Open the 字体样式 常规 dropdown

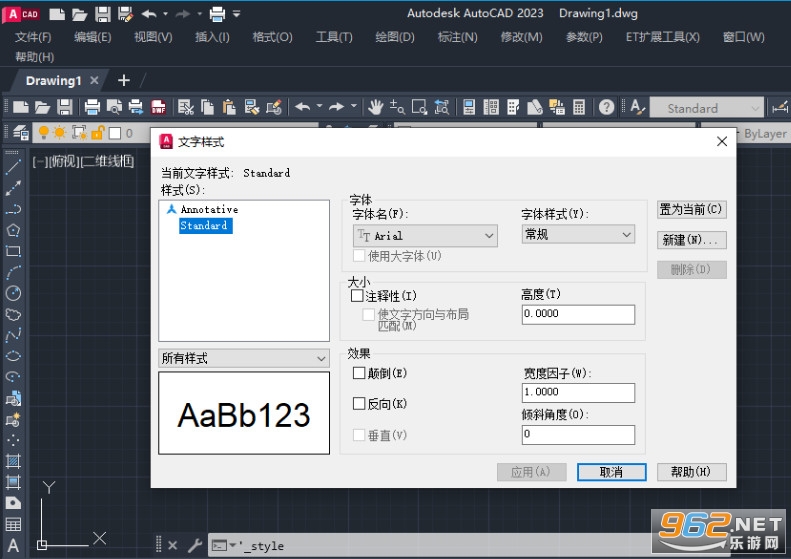(x=578, y=235)
